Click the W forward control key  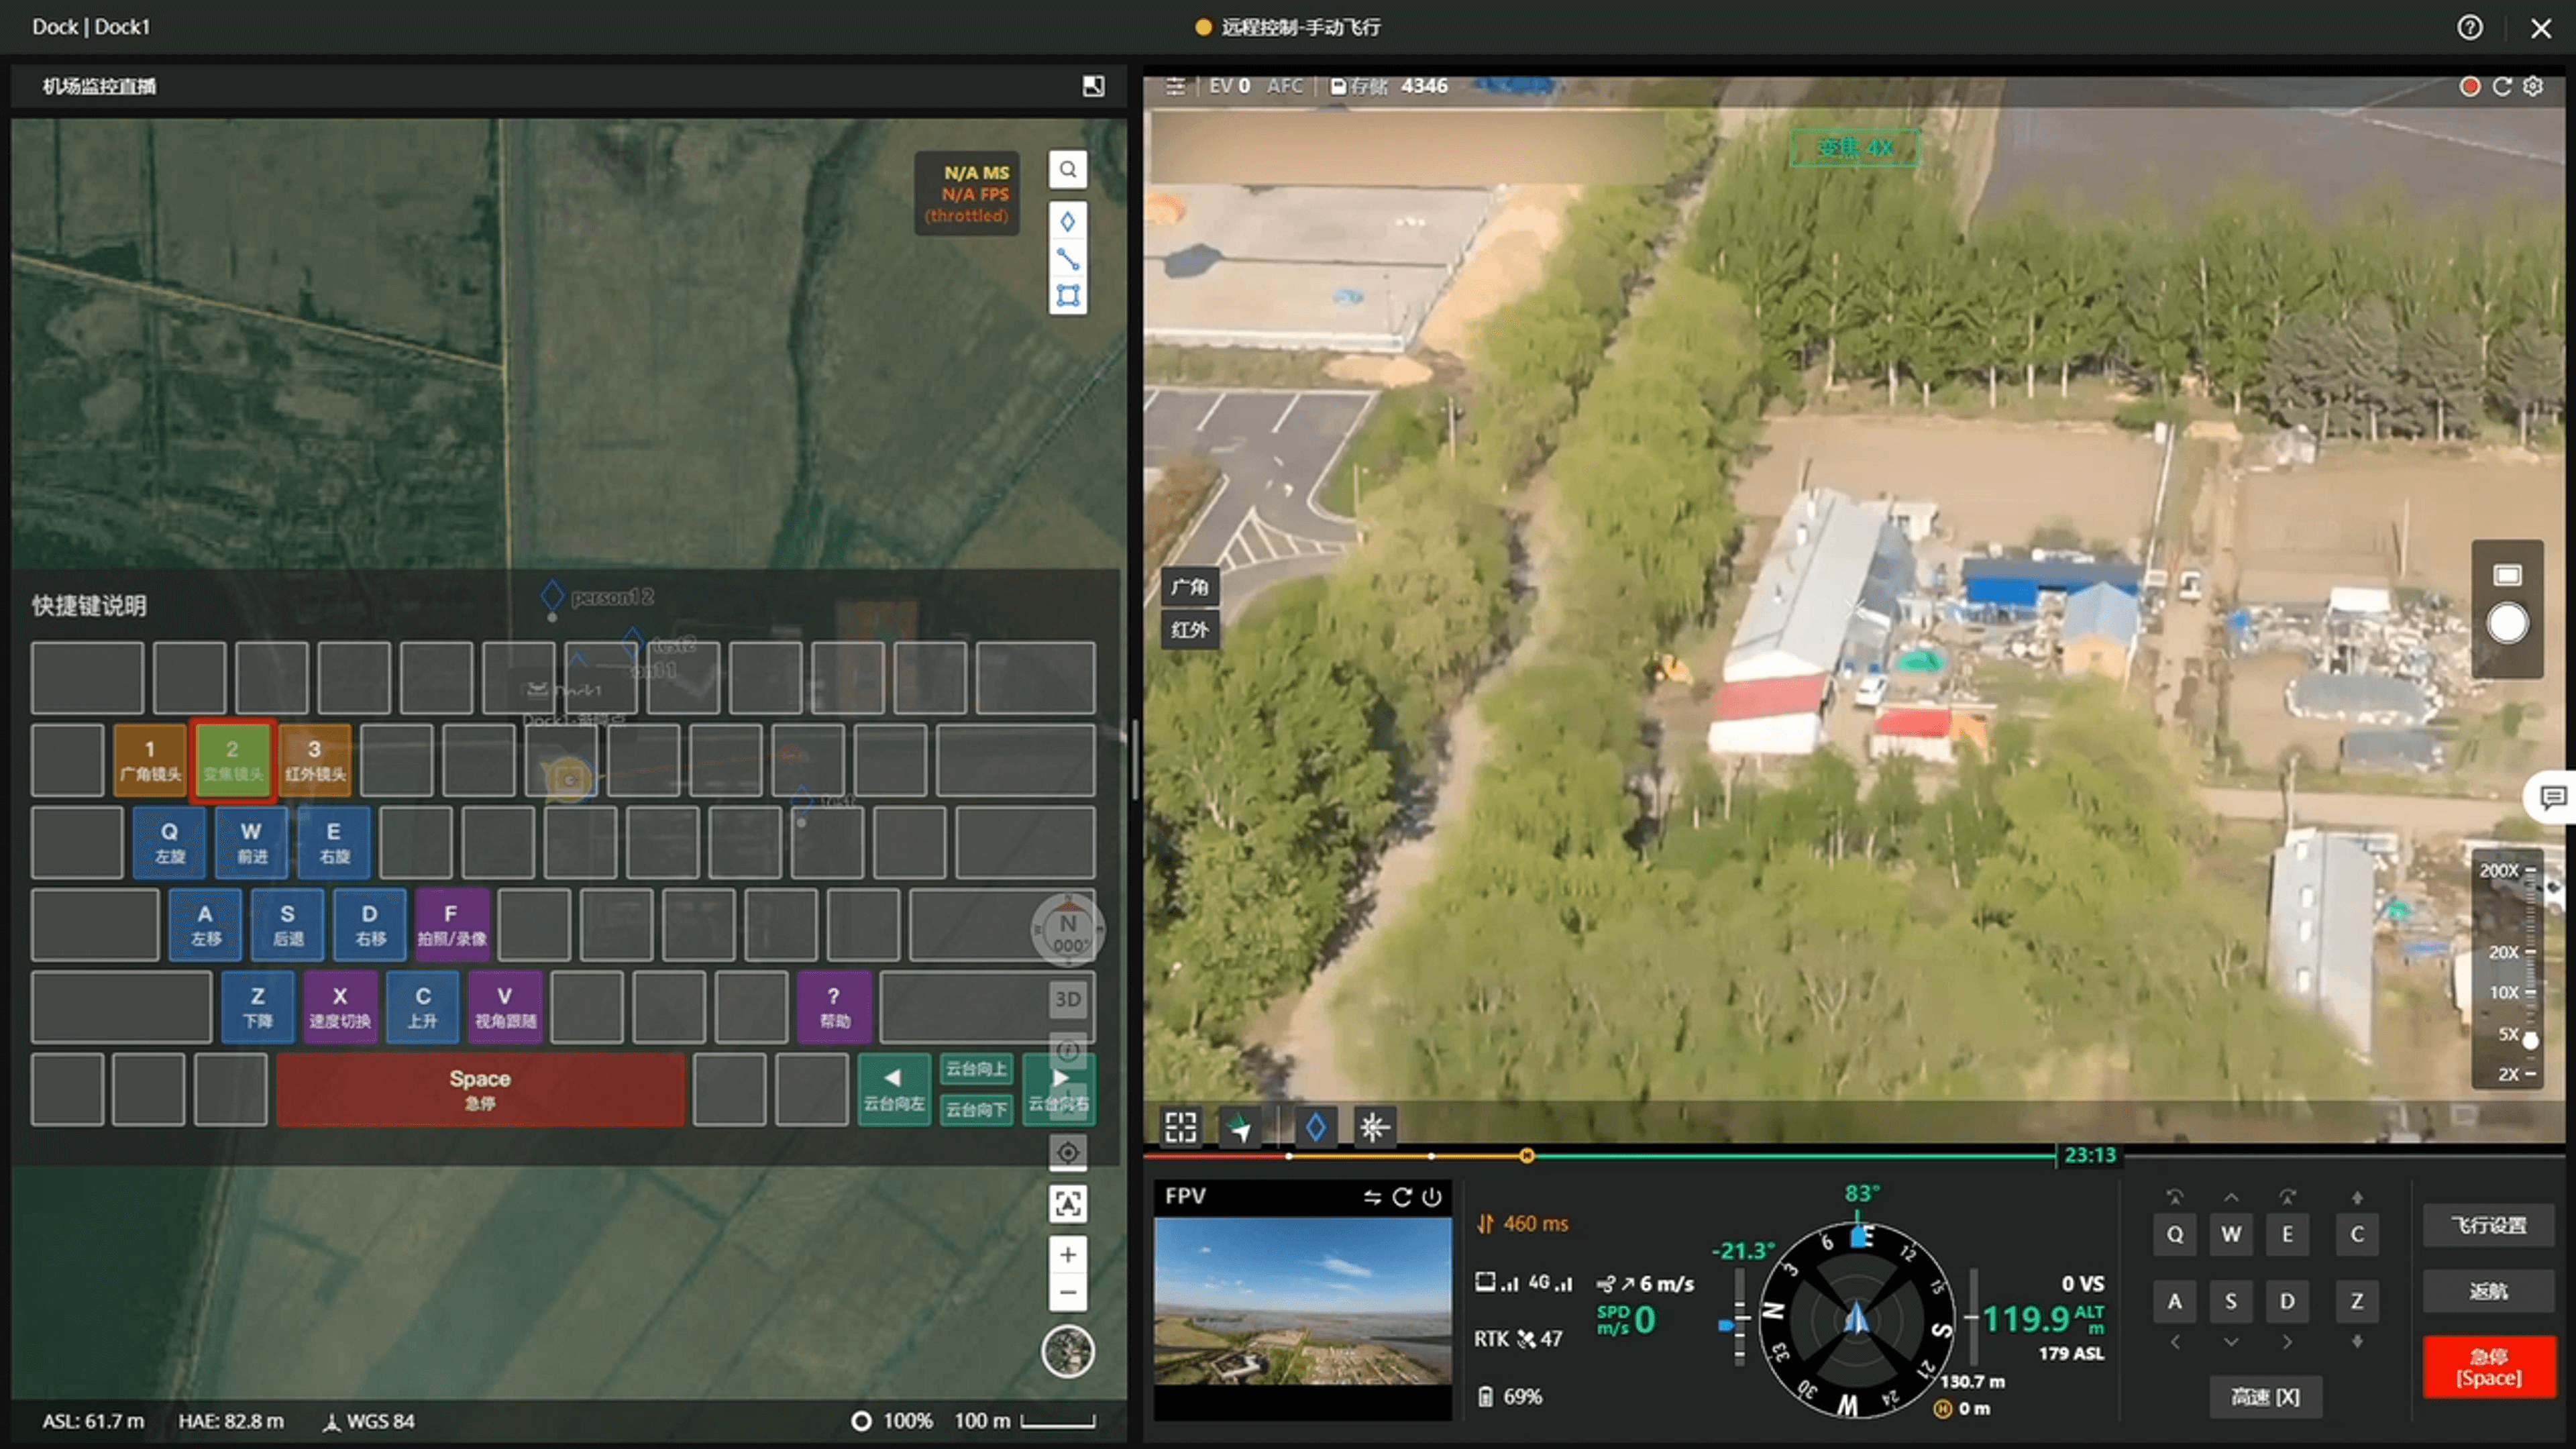pos(2230,1234)
